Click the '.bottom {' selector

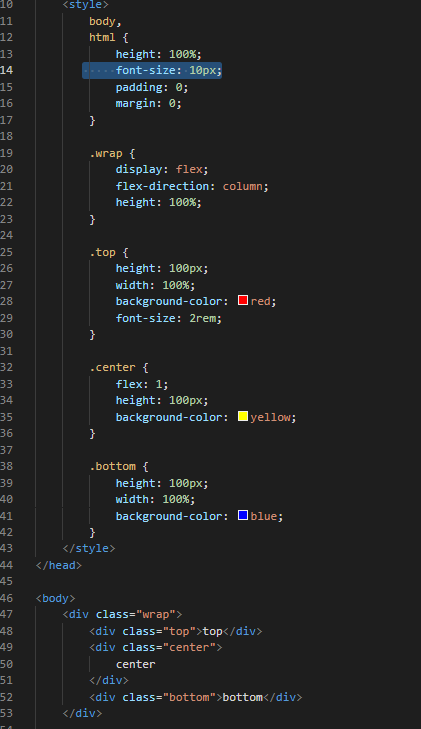pyautogui.click(x=119, y=466)
